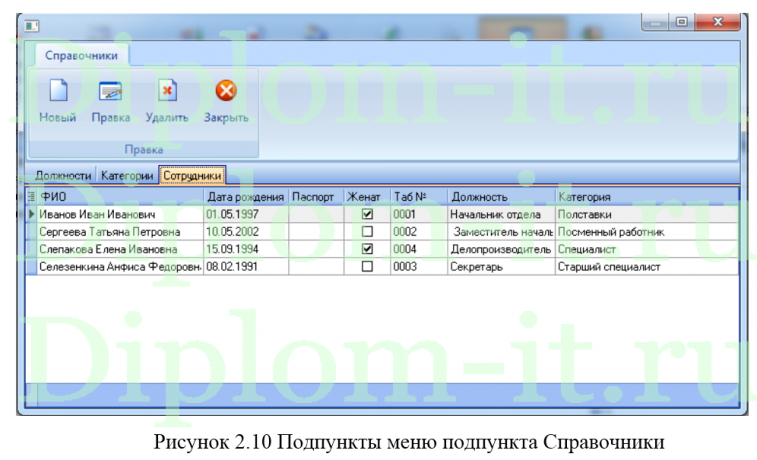Click tab number 0004
This screenshot has height=460, width=757.
point(419,249)
